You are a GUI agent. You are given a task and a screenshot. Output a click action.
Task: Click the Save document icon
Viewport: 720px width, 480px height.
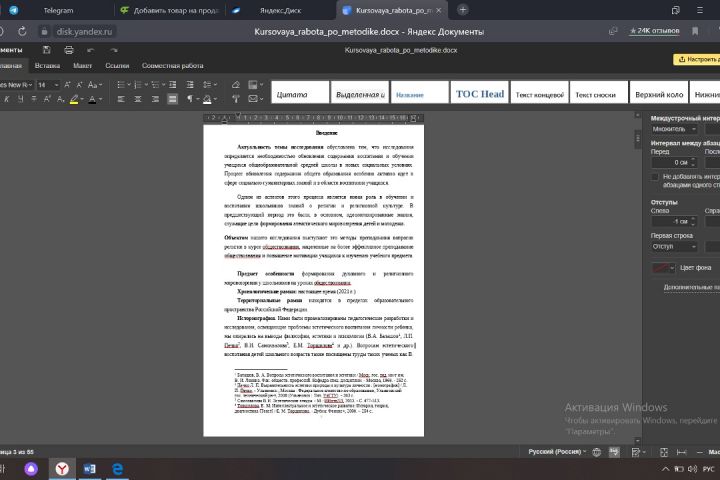click(46, 50)
